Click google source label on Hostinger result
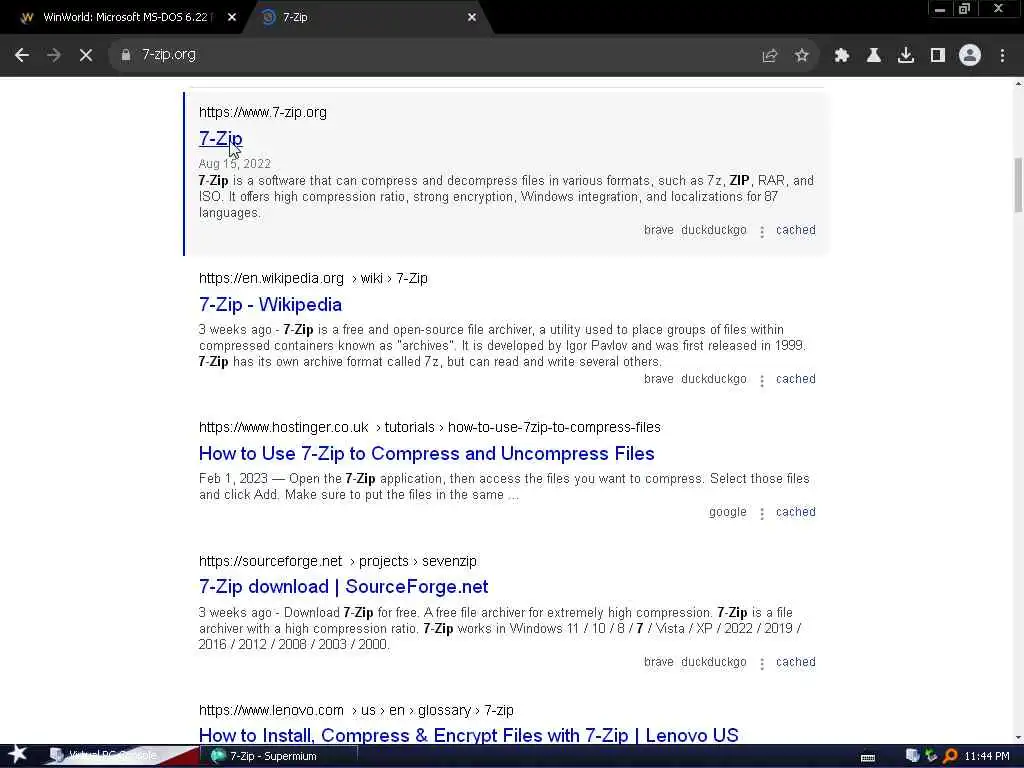Screen dimensions: 1024x768 pos(728,512)
